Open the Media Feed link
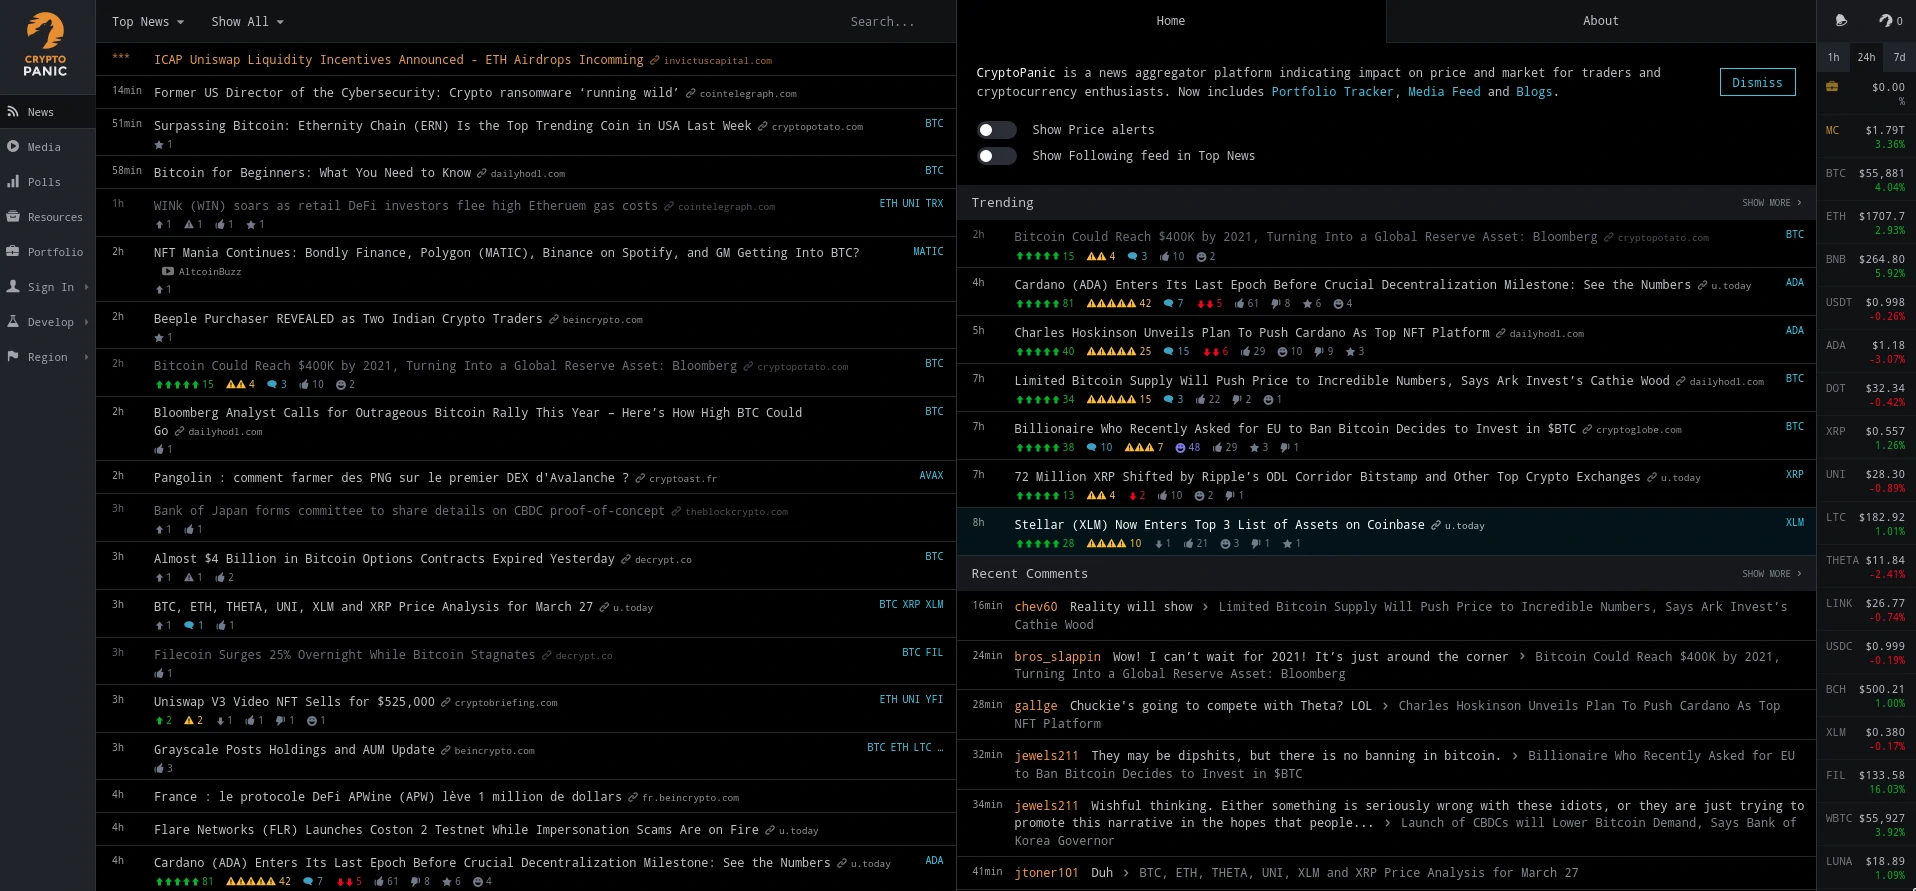Image resolution: width=1916 pixels, height=891 pixels. pos(1444,92)
